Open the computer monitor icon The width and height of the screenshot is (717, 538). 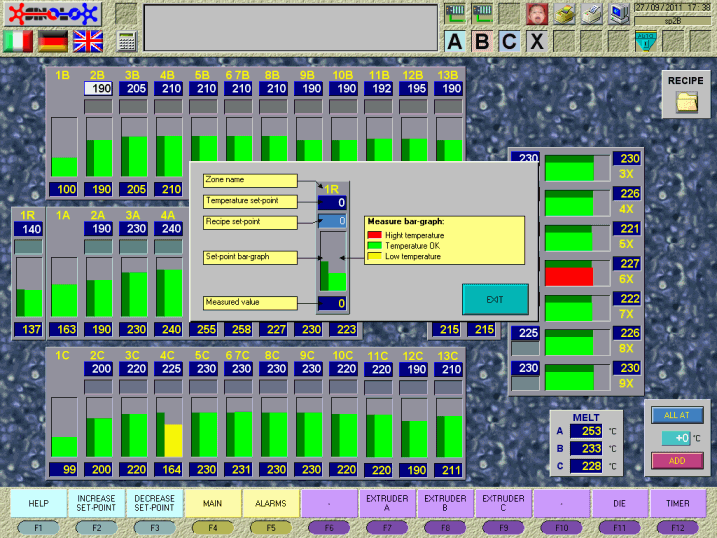pos(619,14)
